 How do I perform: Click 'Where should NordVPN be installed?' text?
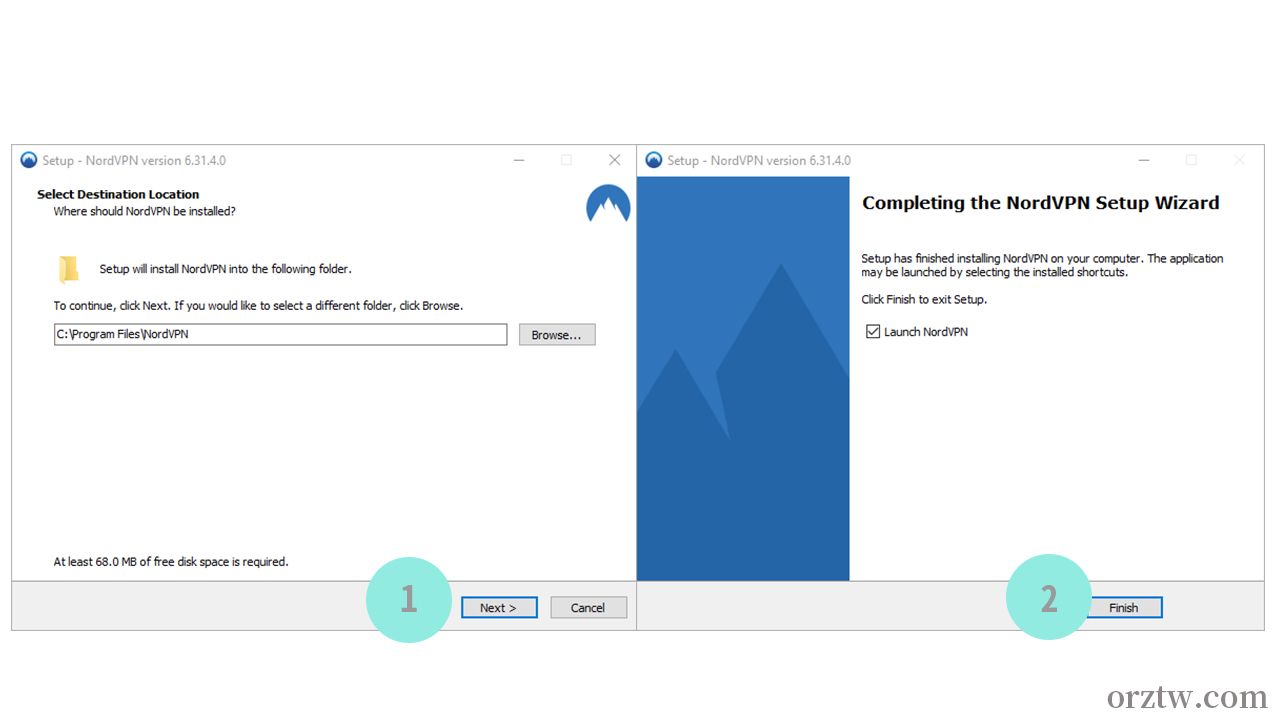(144, 211)
